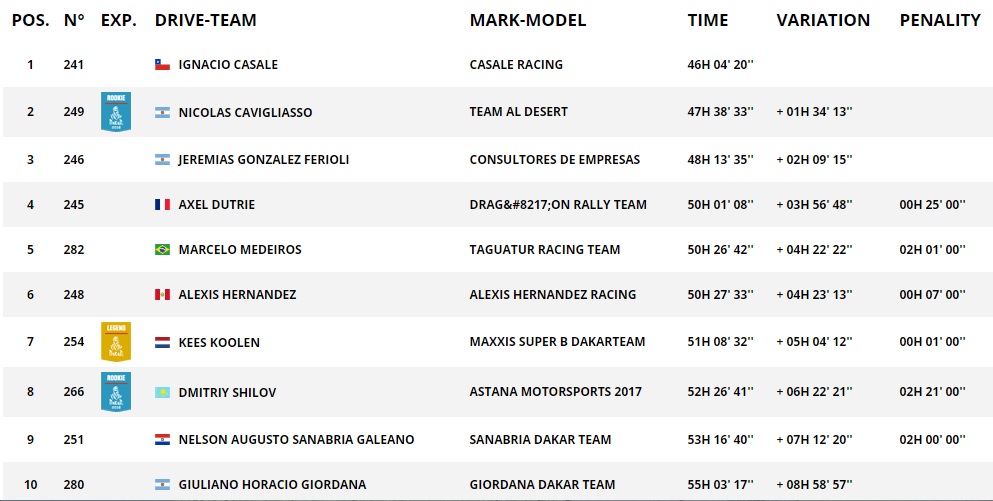Click the Rookie badge for Dmitriy Shilov
This screenshot has height=501, width=993.
pos(116,391)
